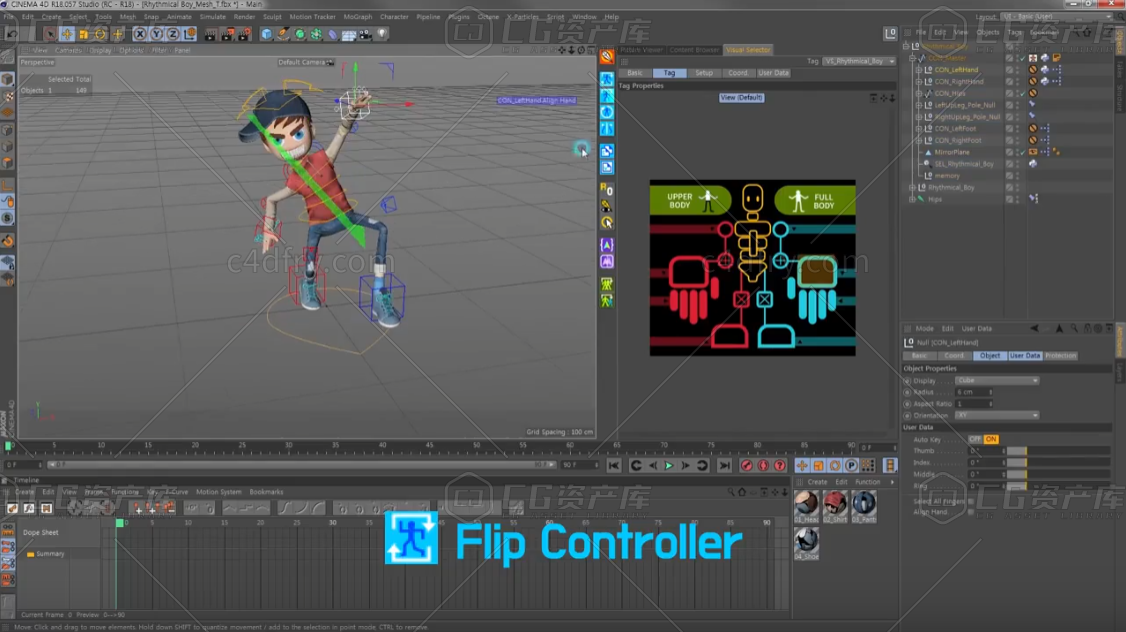Screen dimensions: 1126x632
Task: Activate the Rotate tool in top toolbar
Action: click(101, 34)
